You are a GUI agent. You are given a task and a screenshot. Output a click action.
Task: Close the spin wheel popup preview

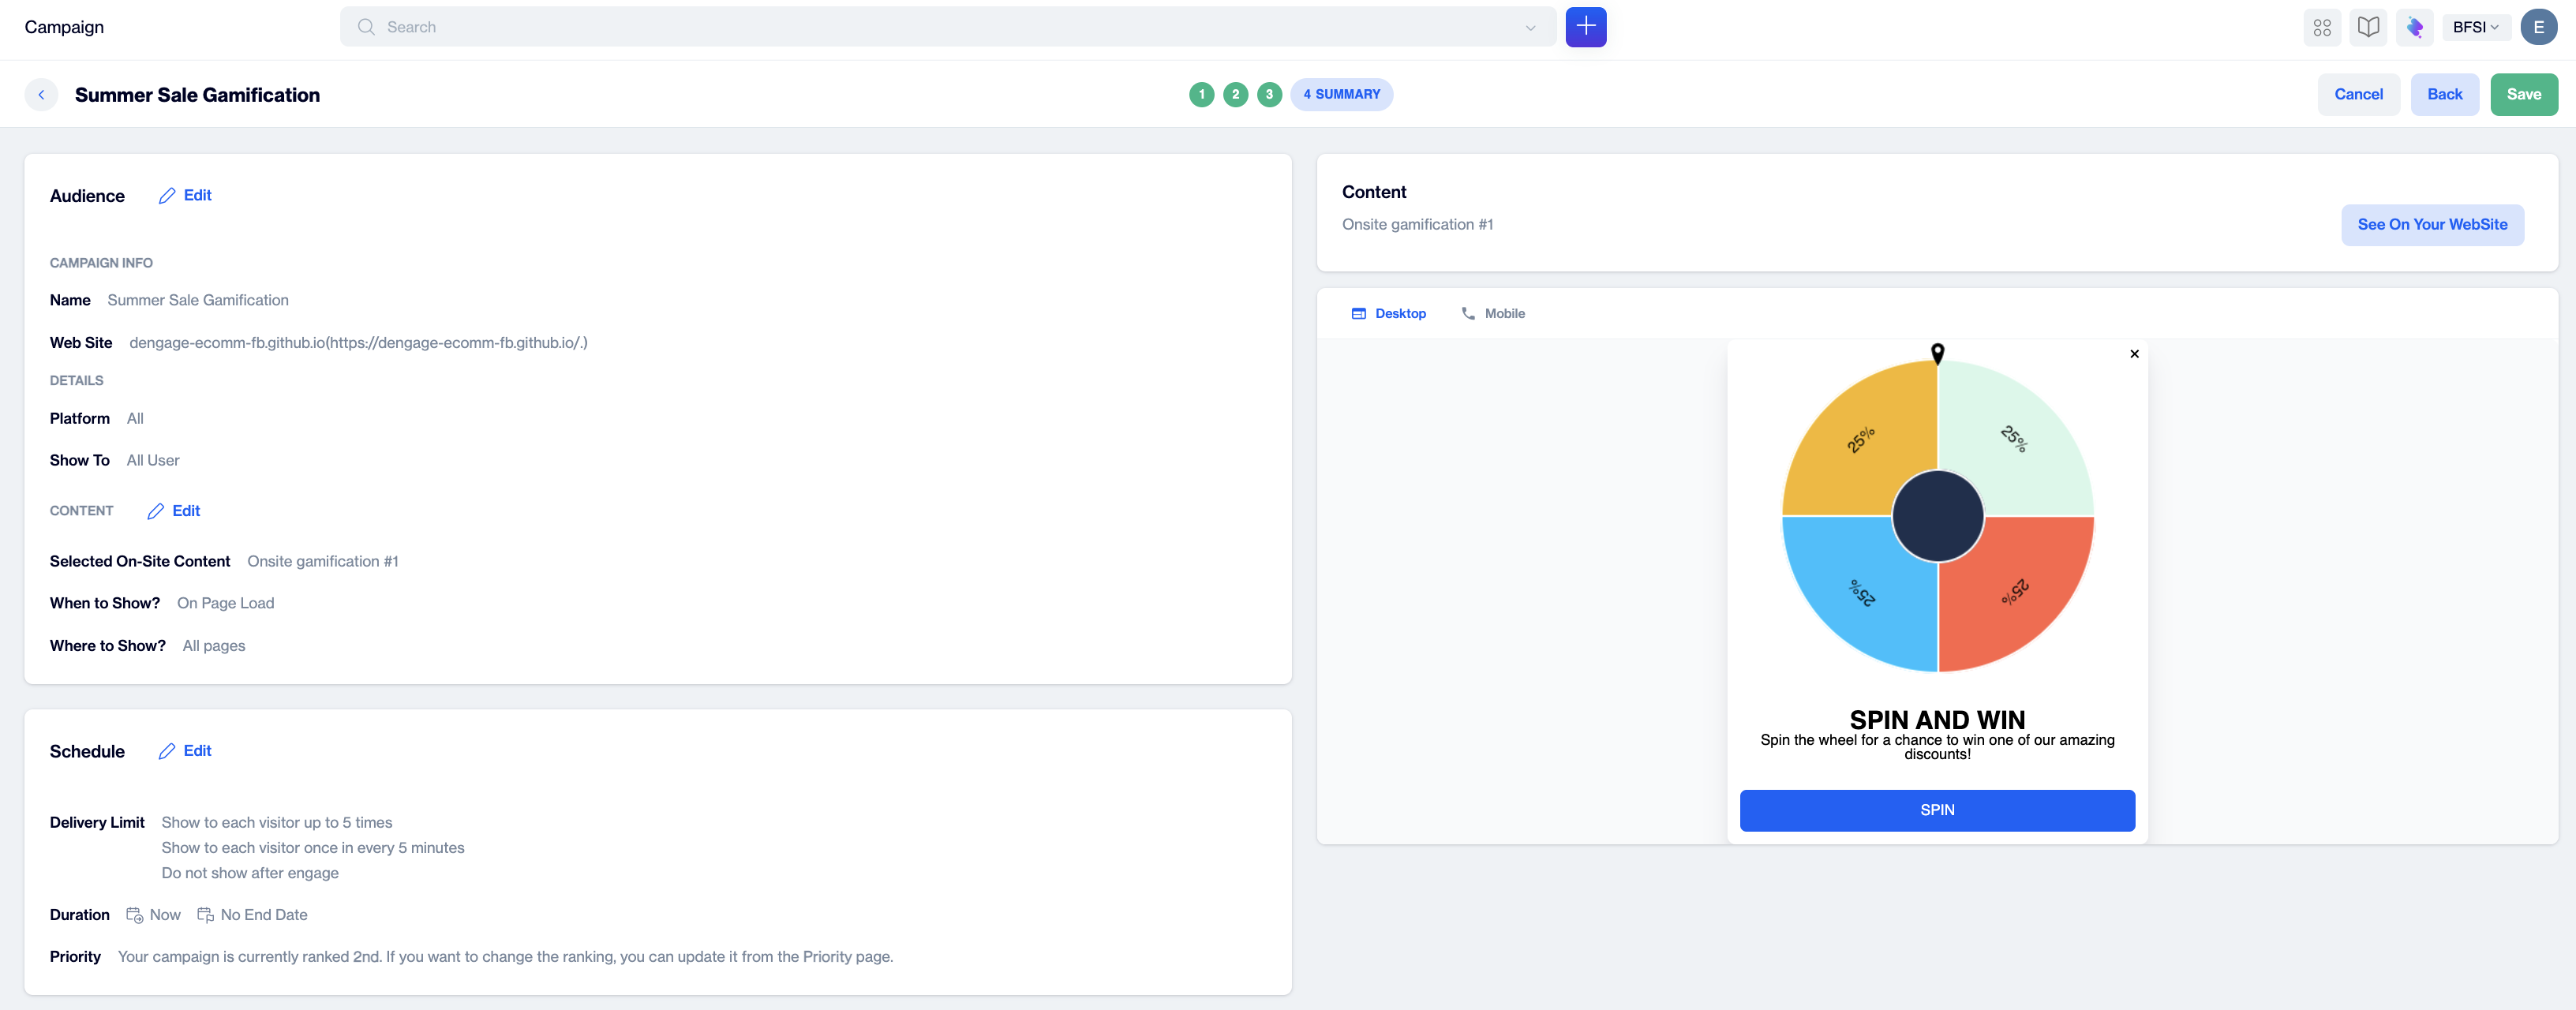coord(2134,354)
